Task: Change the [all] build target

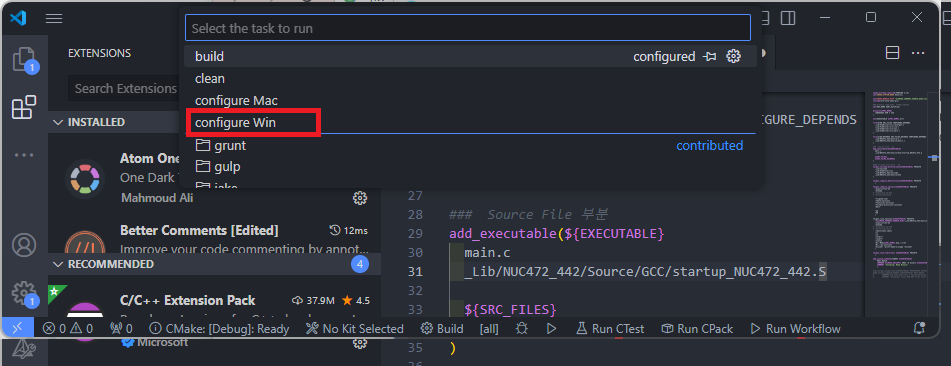Action: click(489, 329)
